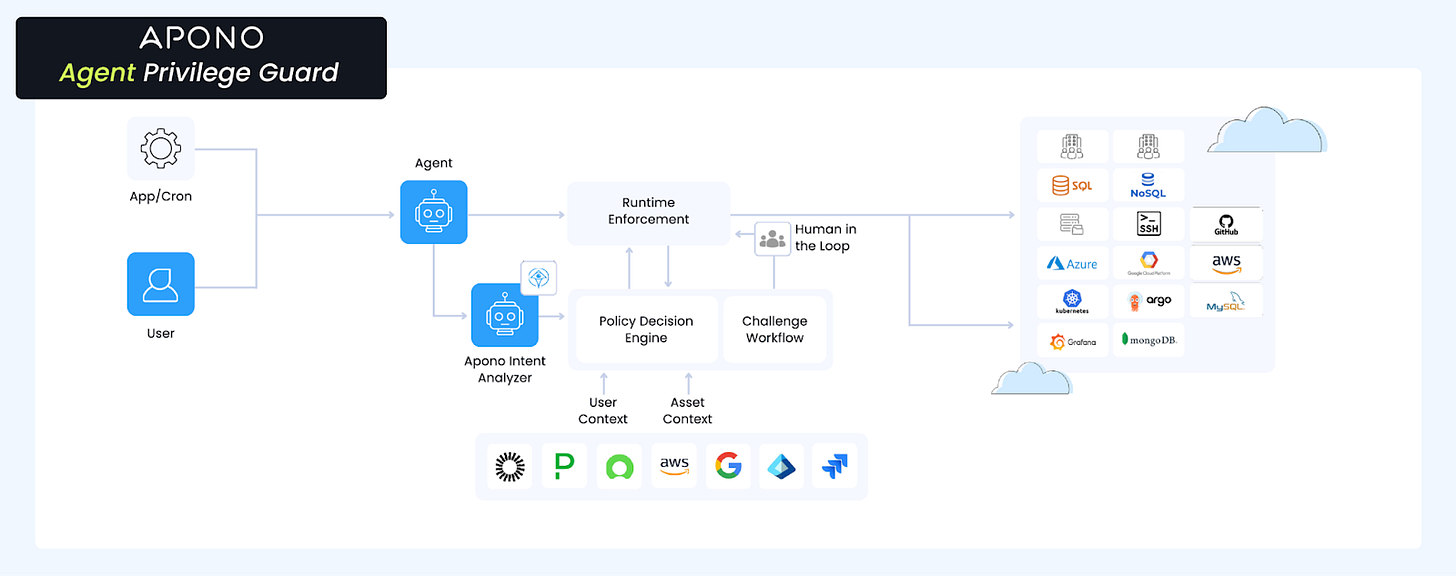
Task: Open the Policy Decision Engine
Action: pyautogui.click(x=647, y=329)
